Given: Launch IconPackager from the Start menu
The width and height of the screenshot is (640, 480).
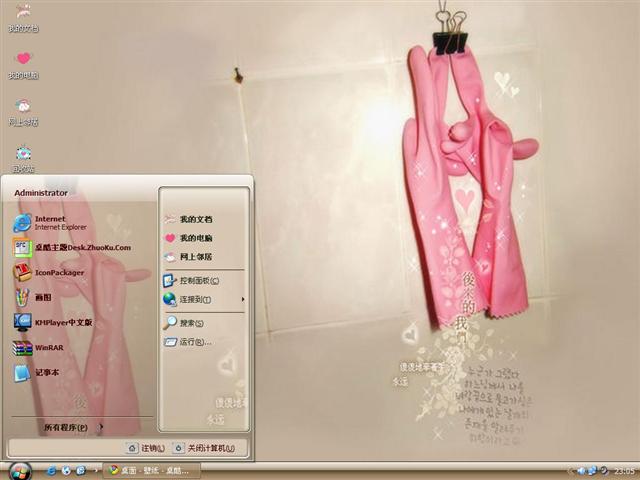Looking at the screenshot, I should coord(49,272).
